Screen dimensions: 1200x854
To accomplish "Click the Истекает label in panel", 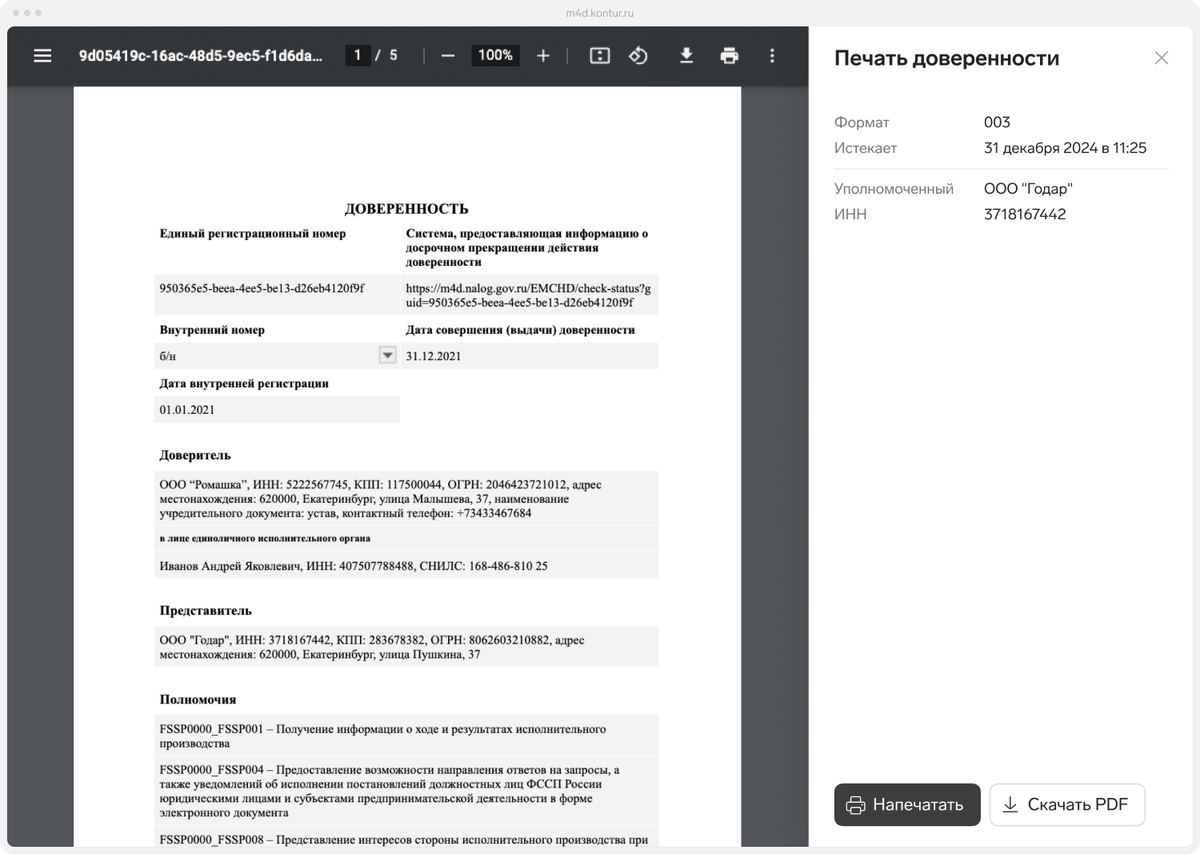I will tap(866, 148).
